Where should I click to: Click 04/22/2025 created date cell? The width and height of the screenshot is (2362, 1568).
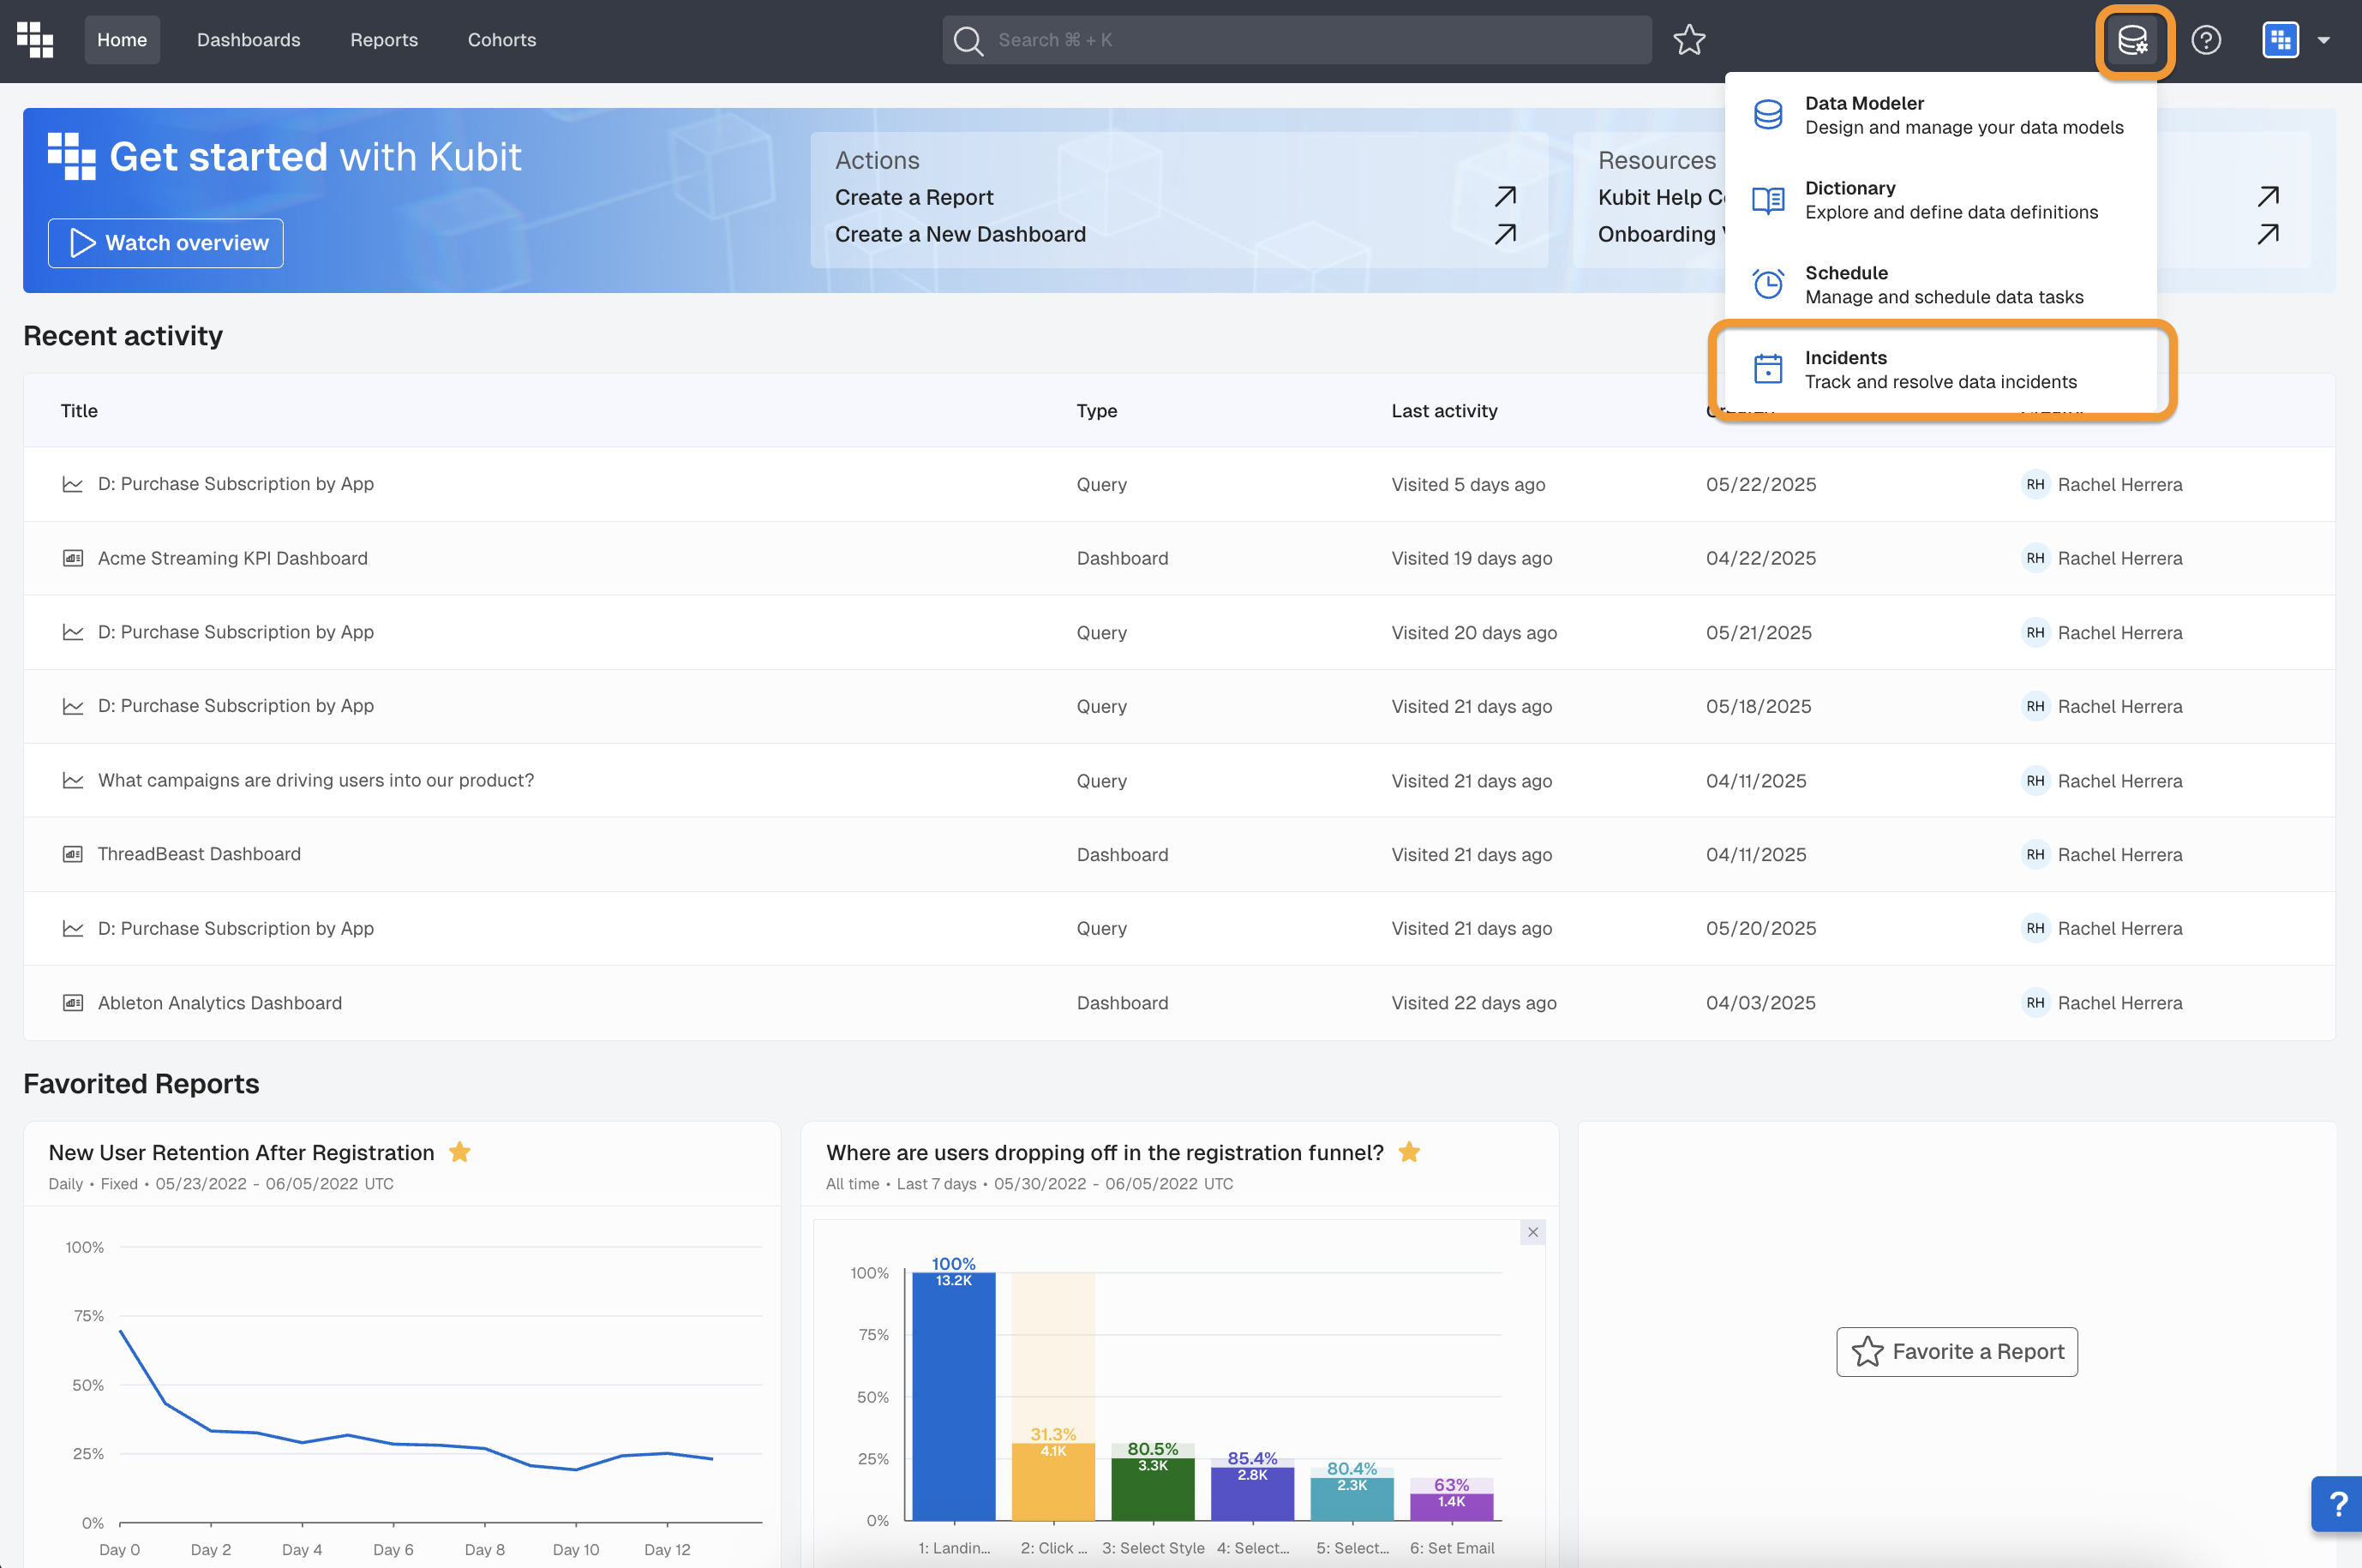pos(1761,558)
